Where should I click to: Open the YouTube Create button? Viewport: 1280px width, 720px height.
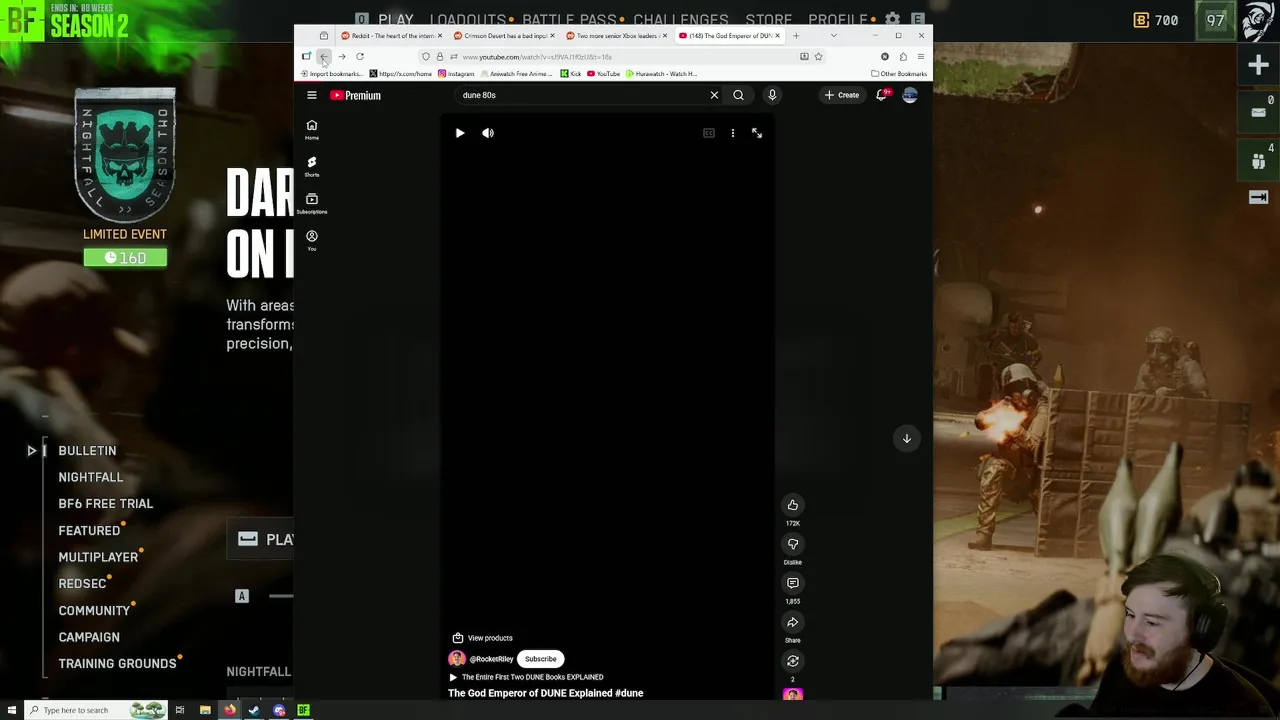(x=842, y=95)
